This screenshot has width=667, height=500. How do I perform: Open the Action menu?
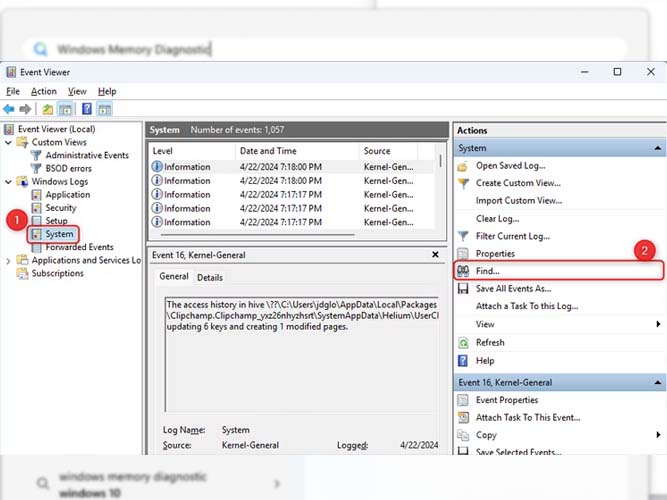pos(44,91)
